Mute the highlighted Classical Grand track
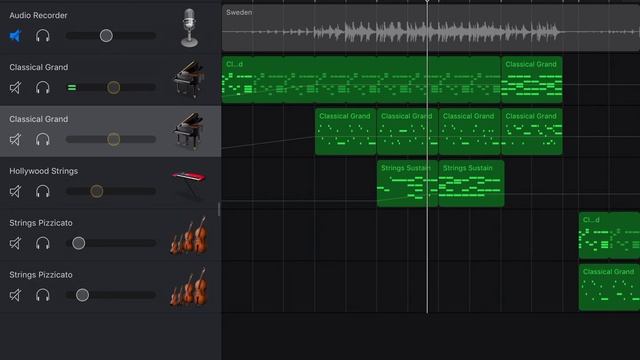This screenshot has width=640, height=360. (15, 140)
